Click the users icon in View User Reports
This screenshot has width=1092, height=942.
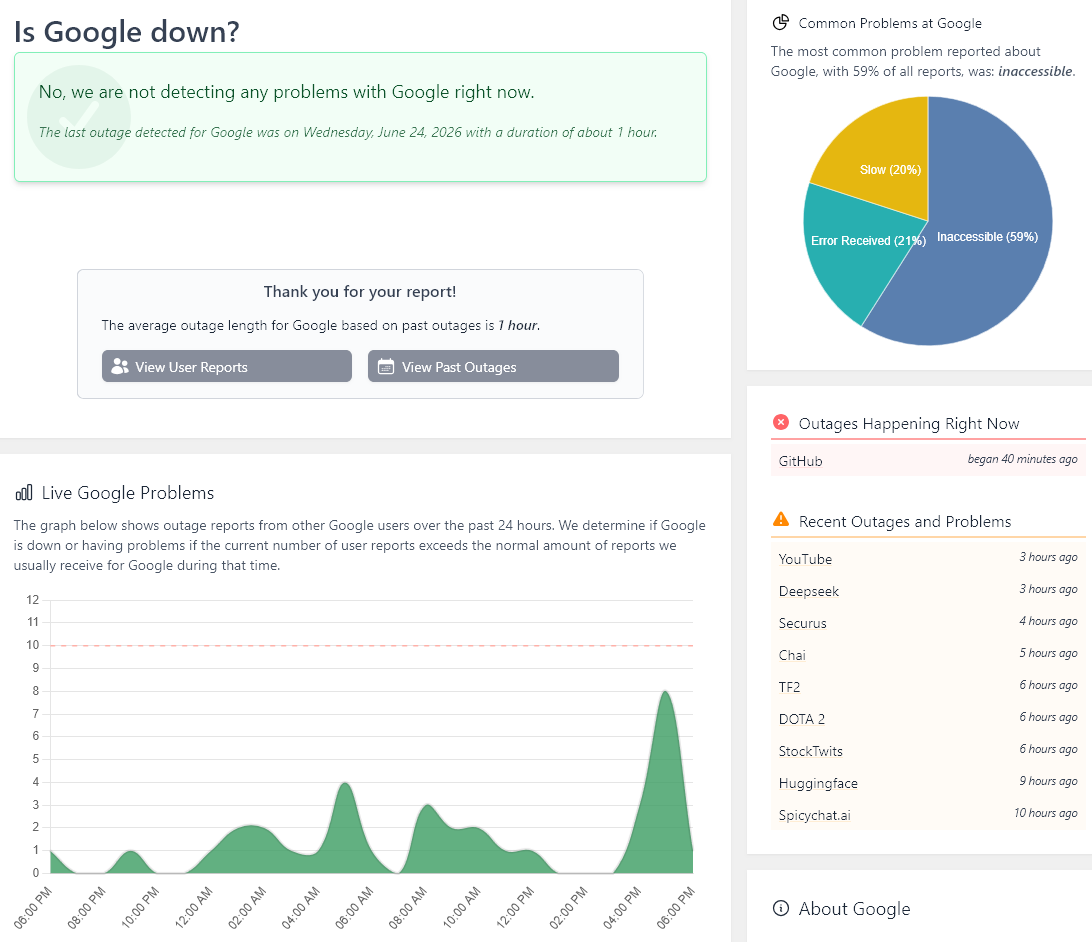point(120,366)
